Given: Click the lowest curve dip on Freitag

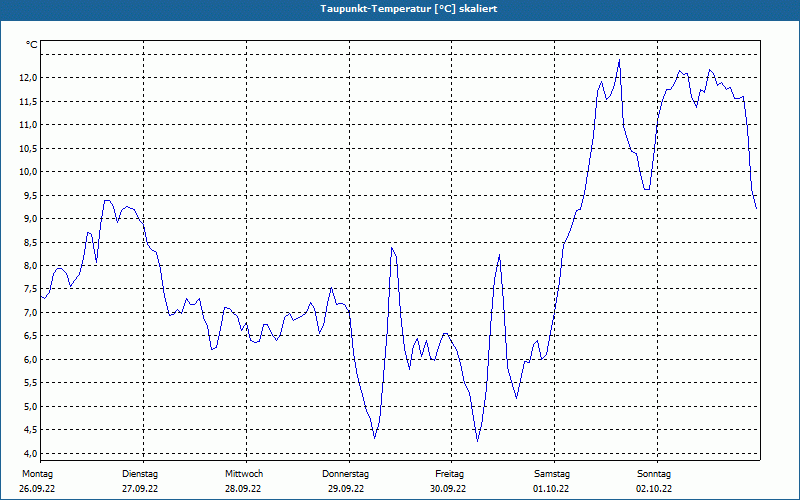Looking at the screenshot, I should tap(478, 441).
